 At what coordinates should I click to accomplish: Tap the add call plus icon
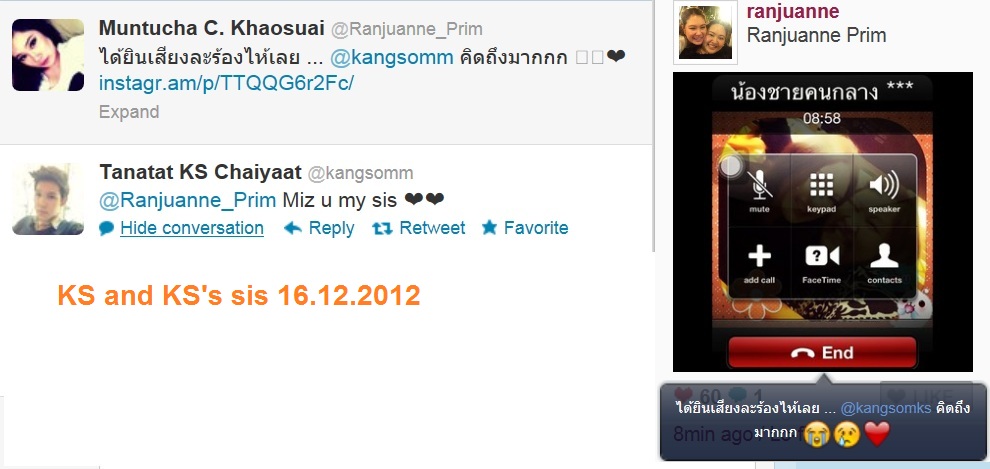pos(759,256)
